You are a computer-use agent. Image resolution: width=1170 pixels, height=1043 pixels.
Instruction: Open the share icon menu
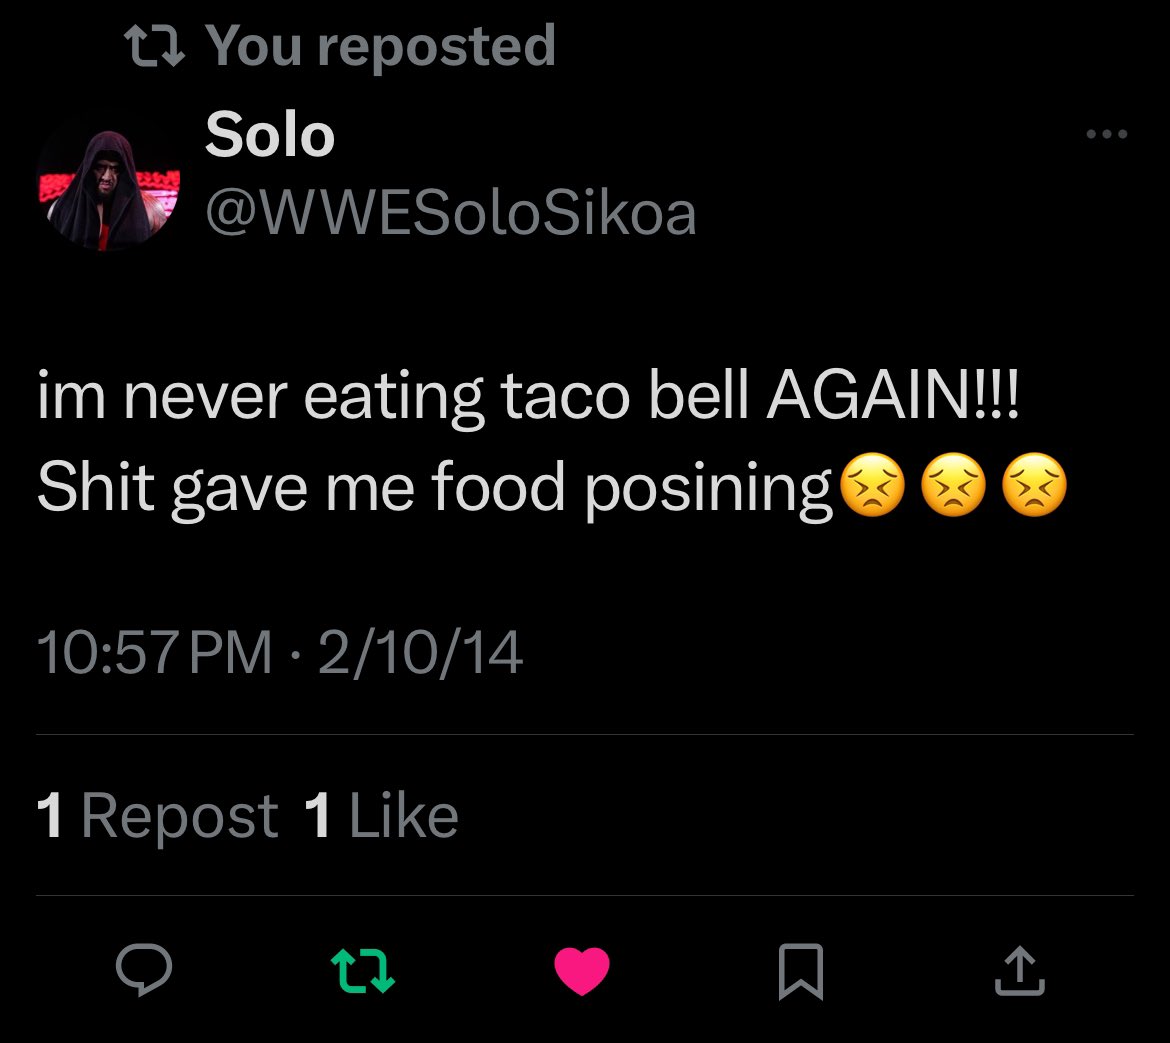(1019, 971)
